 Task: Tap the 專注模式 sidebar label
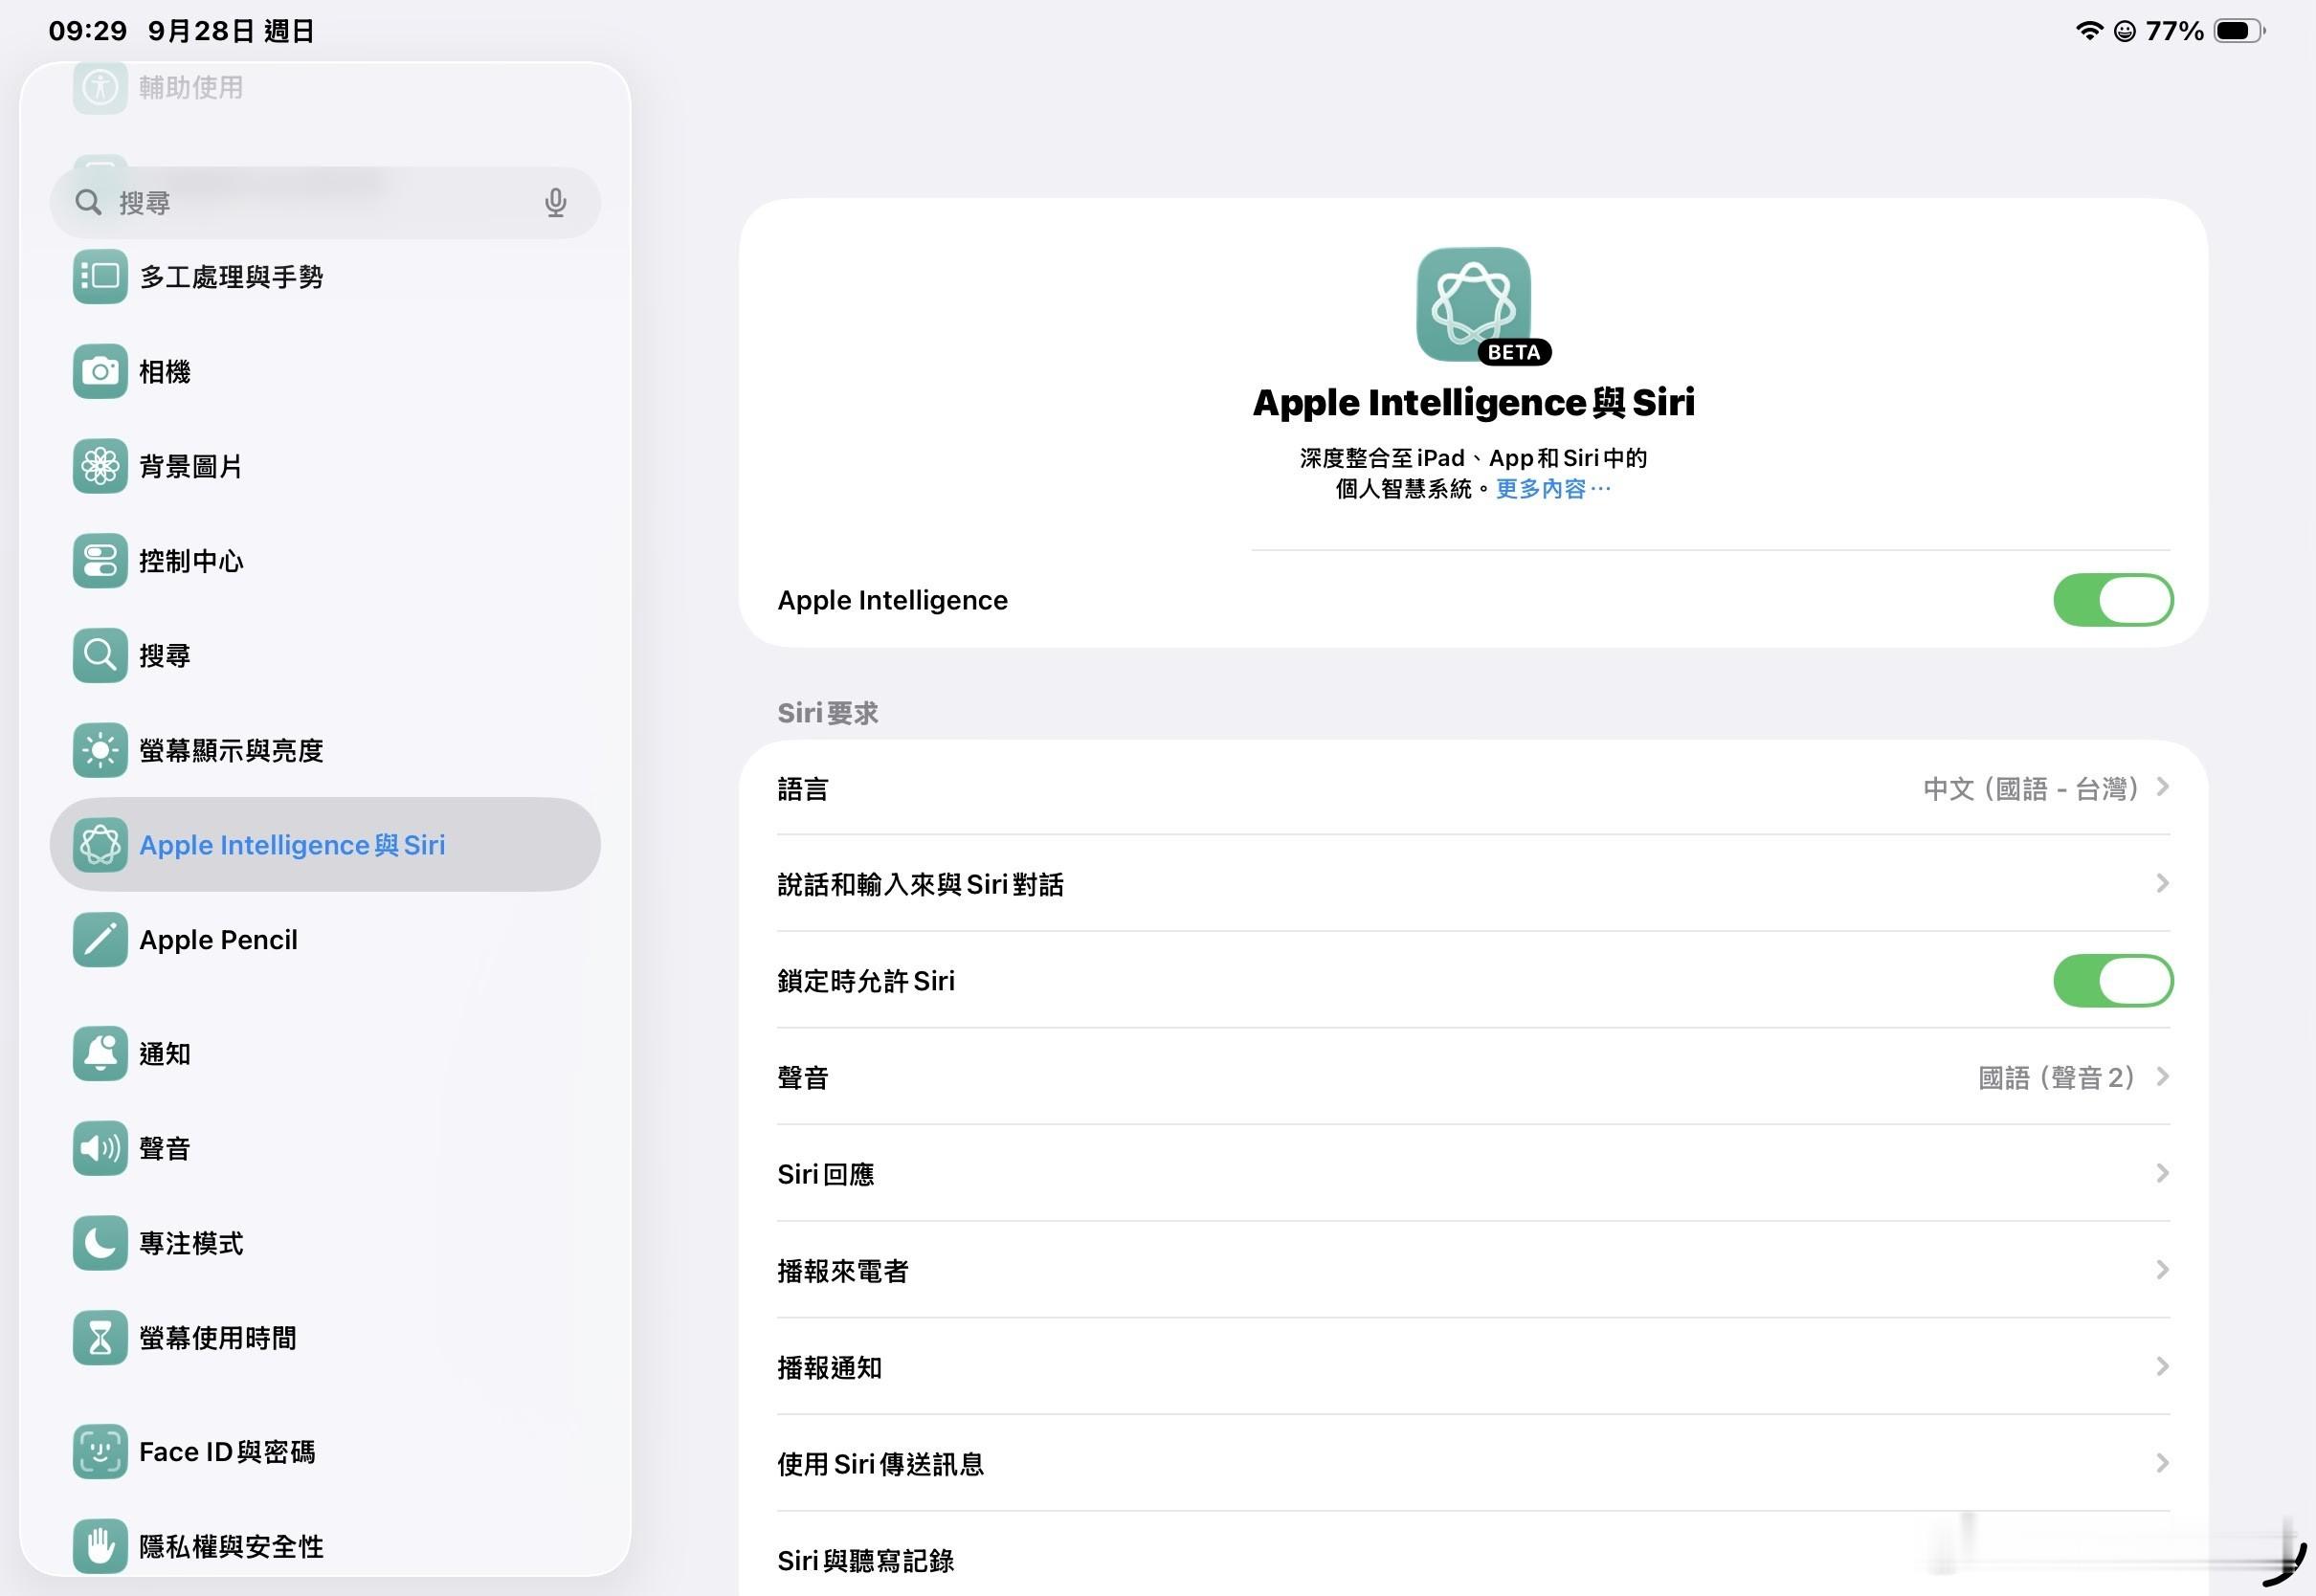(x=191, y=1244)
